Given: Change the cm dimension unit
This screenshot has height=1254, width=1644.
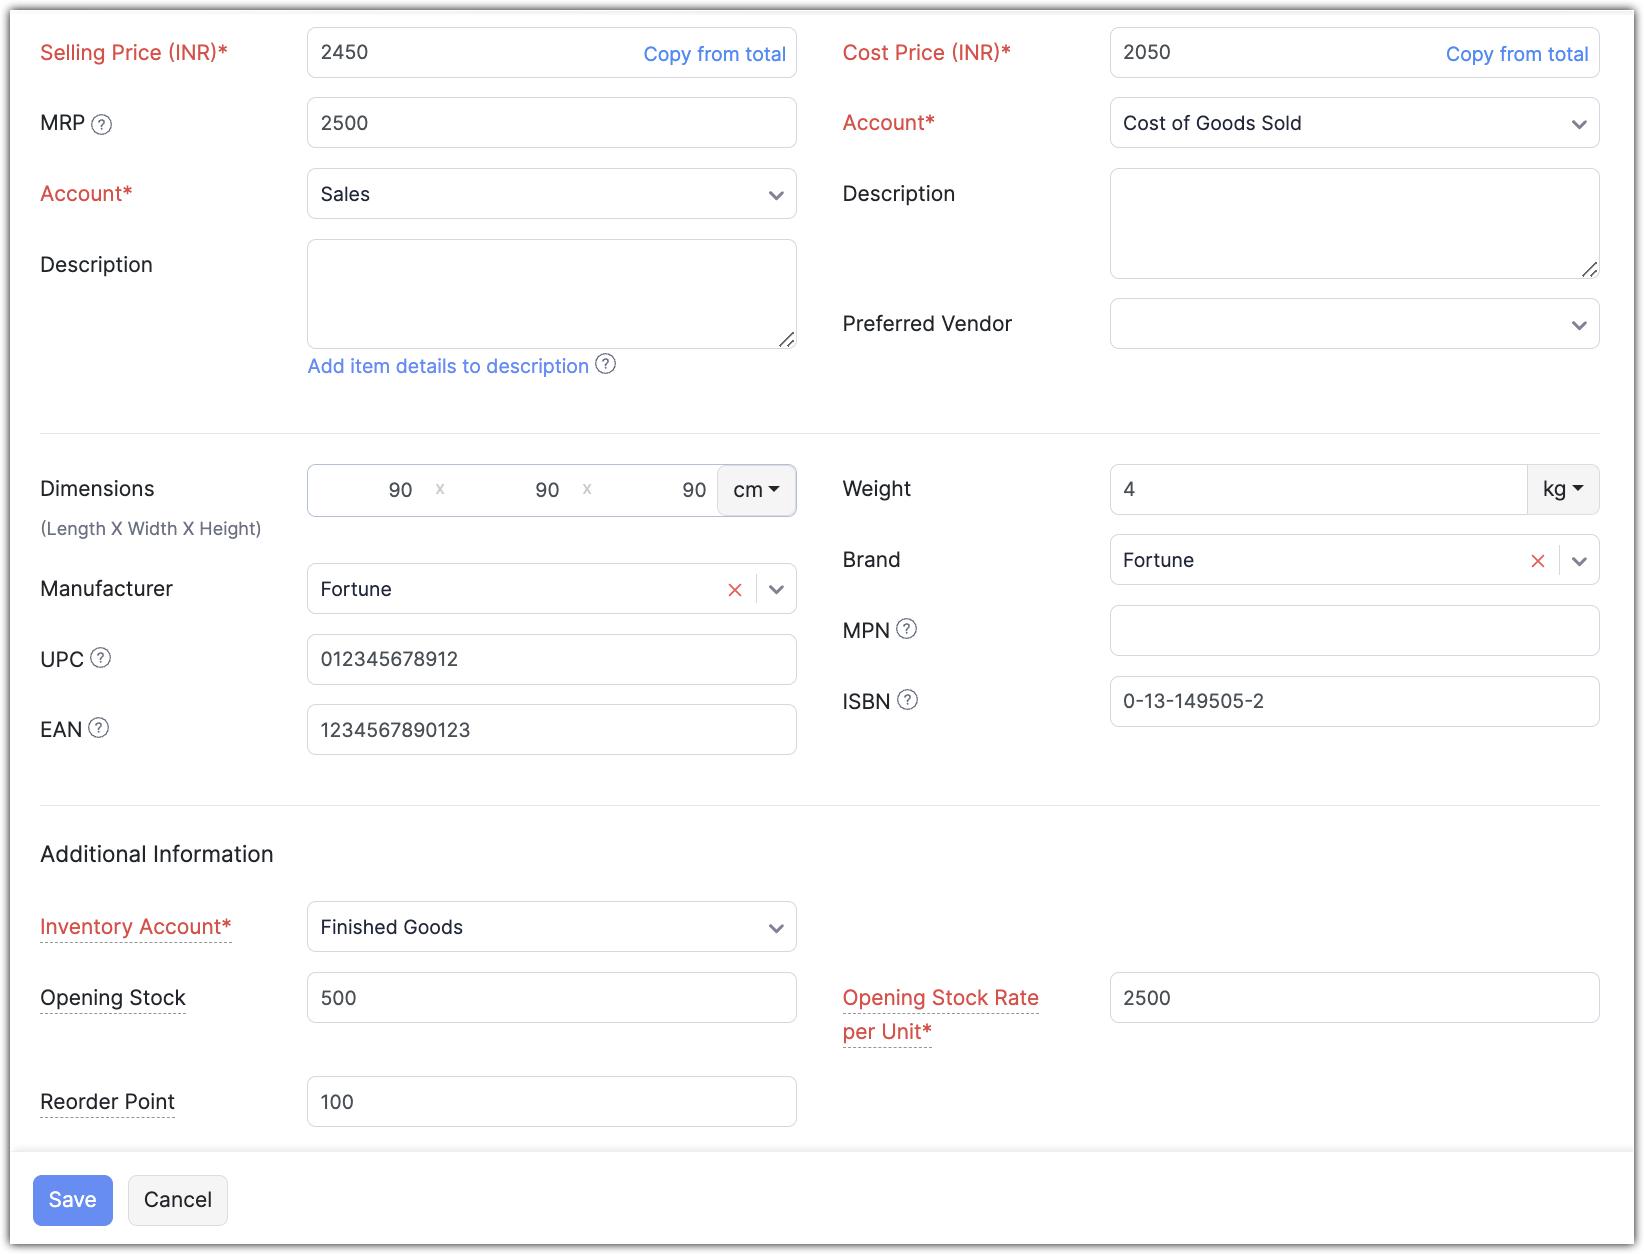Looking at the screenshot, I should [756, 490].
